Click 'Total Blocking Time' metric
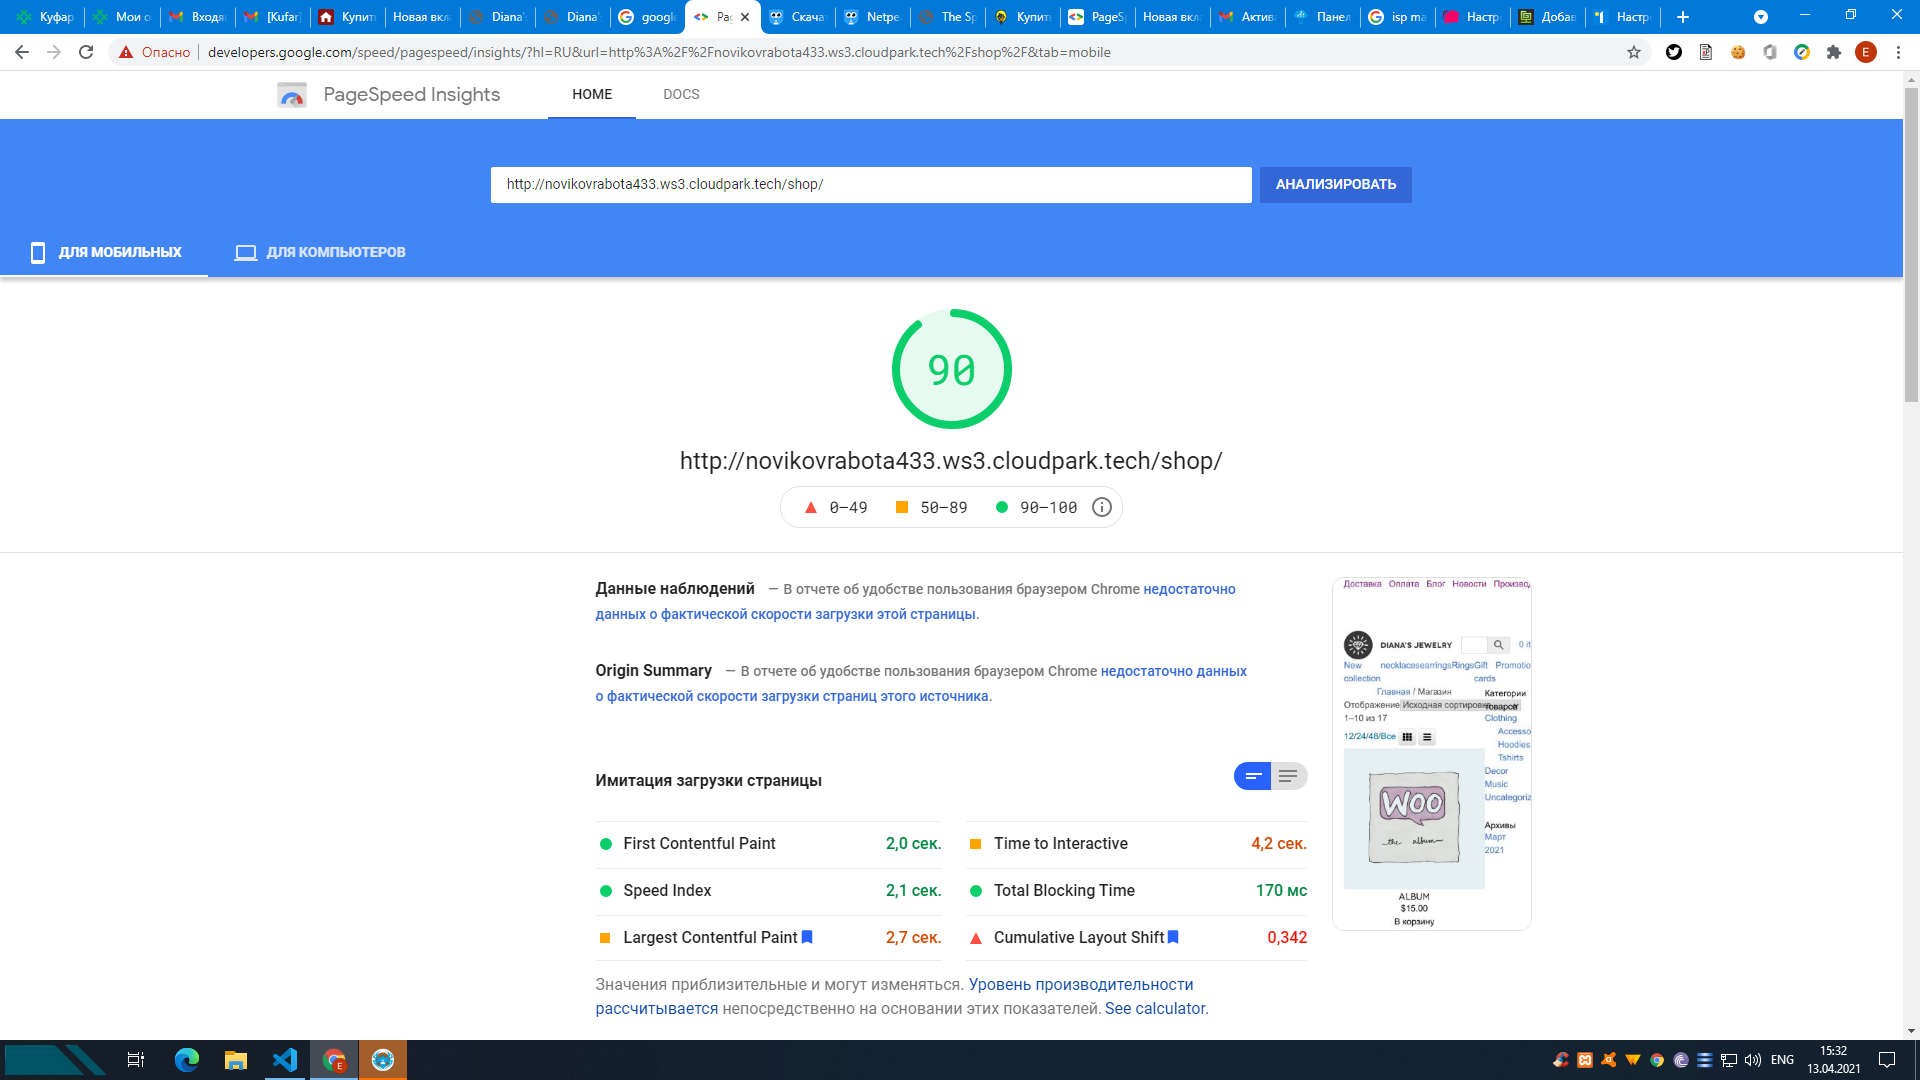This screenshot has width=1920, height=1080. [1064, 890]
